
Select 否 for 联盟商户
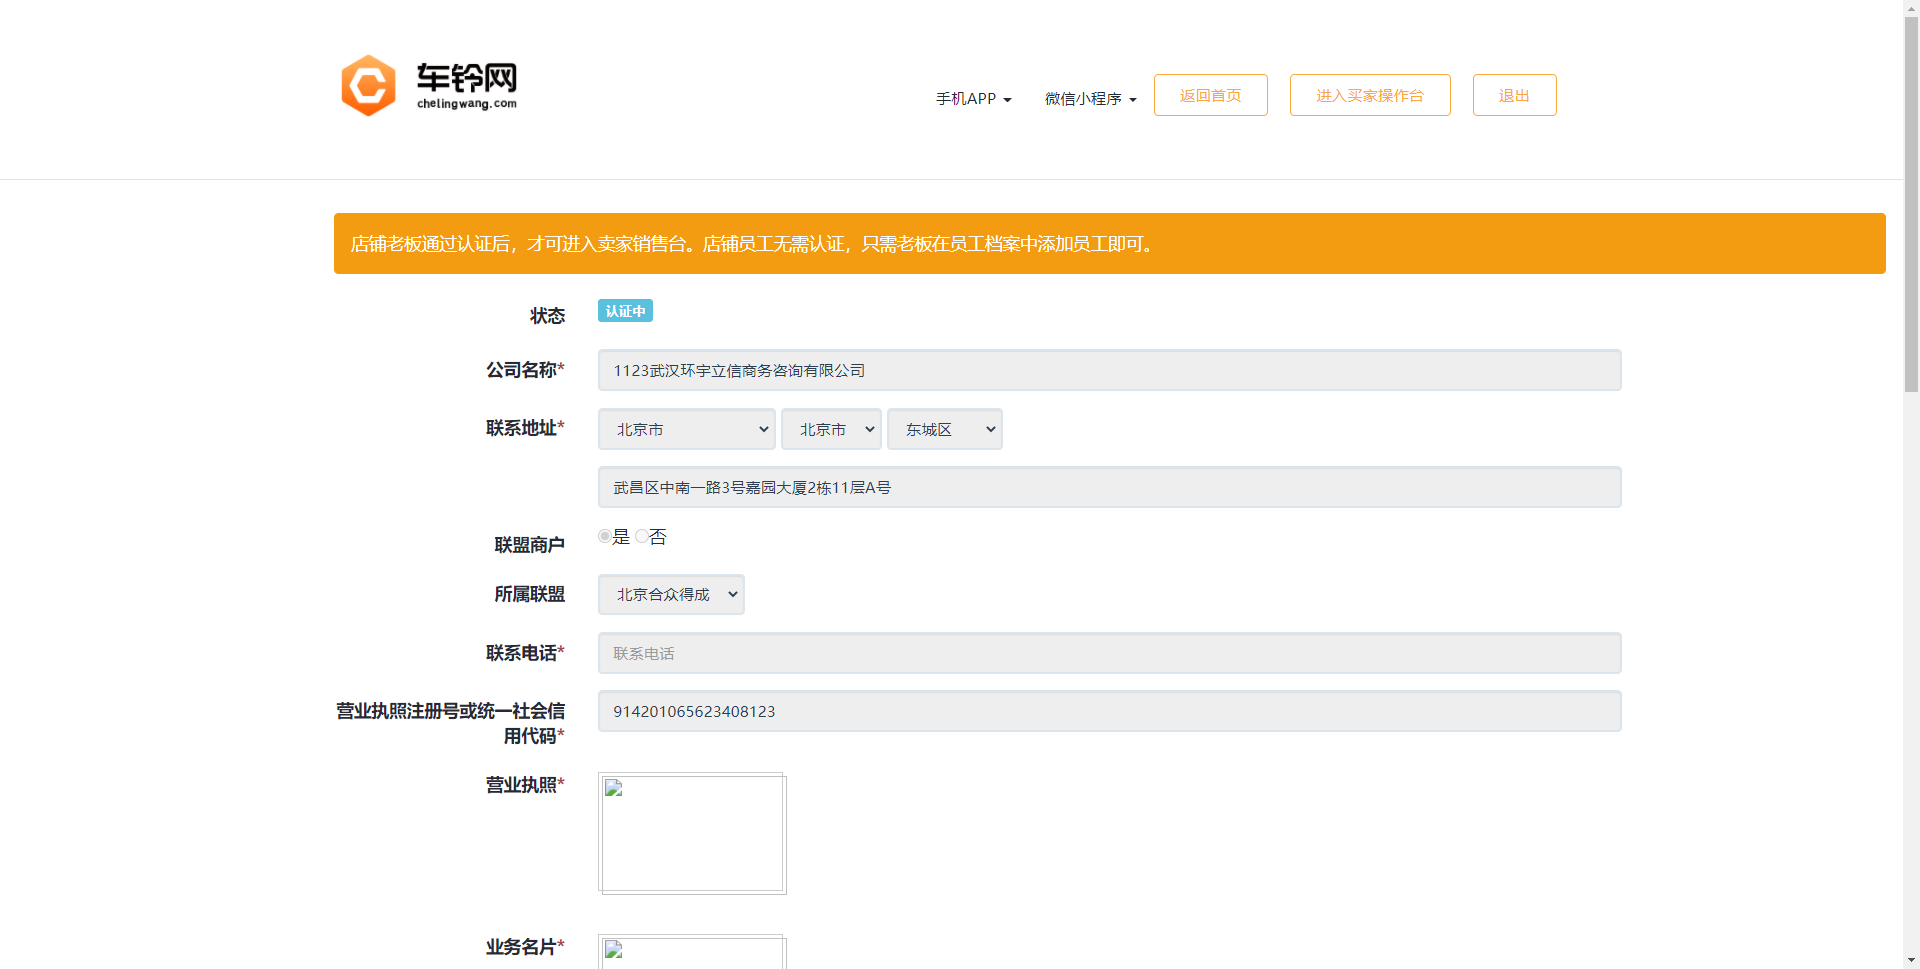tap(642, 537)
